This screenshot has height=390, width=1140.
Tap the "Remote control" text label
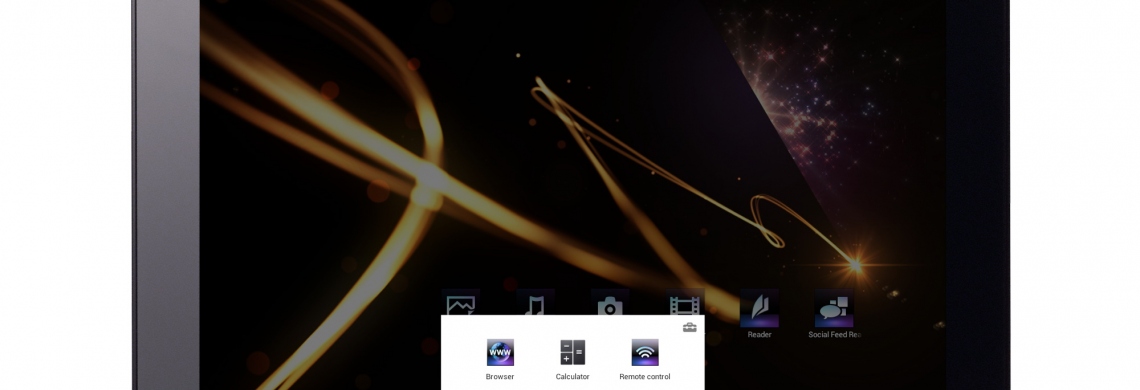tap(645, 377)
